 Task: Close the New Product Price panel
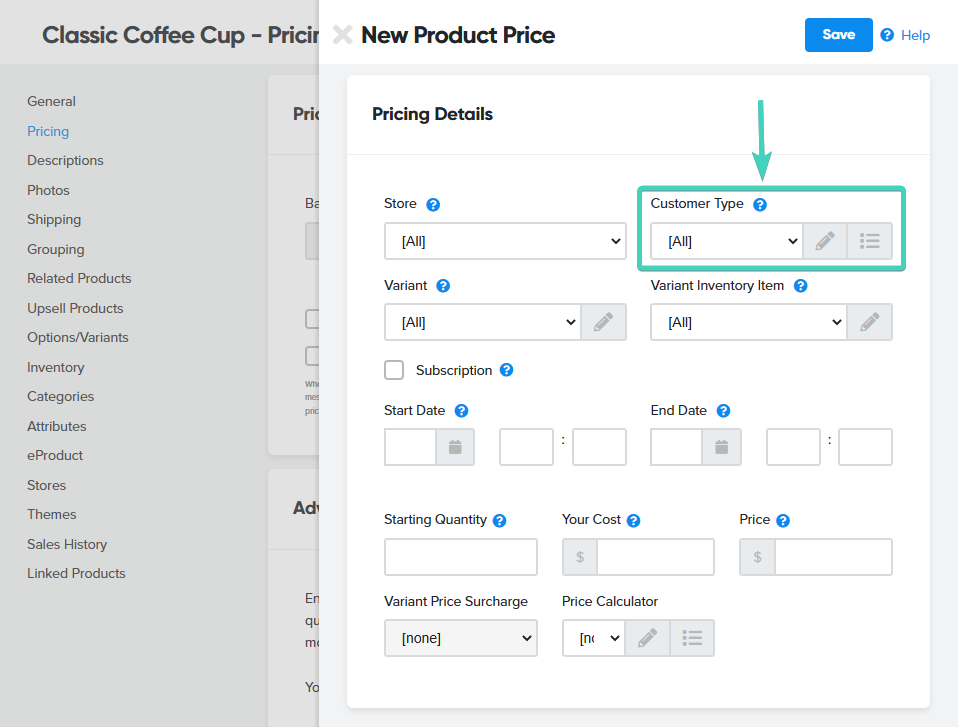[x=342, y=35]
